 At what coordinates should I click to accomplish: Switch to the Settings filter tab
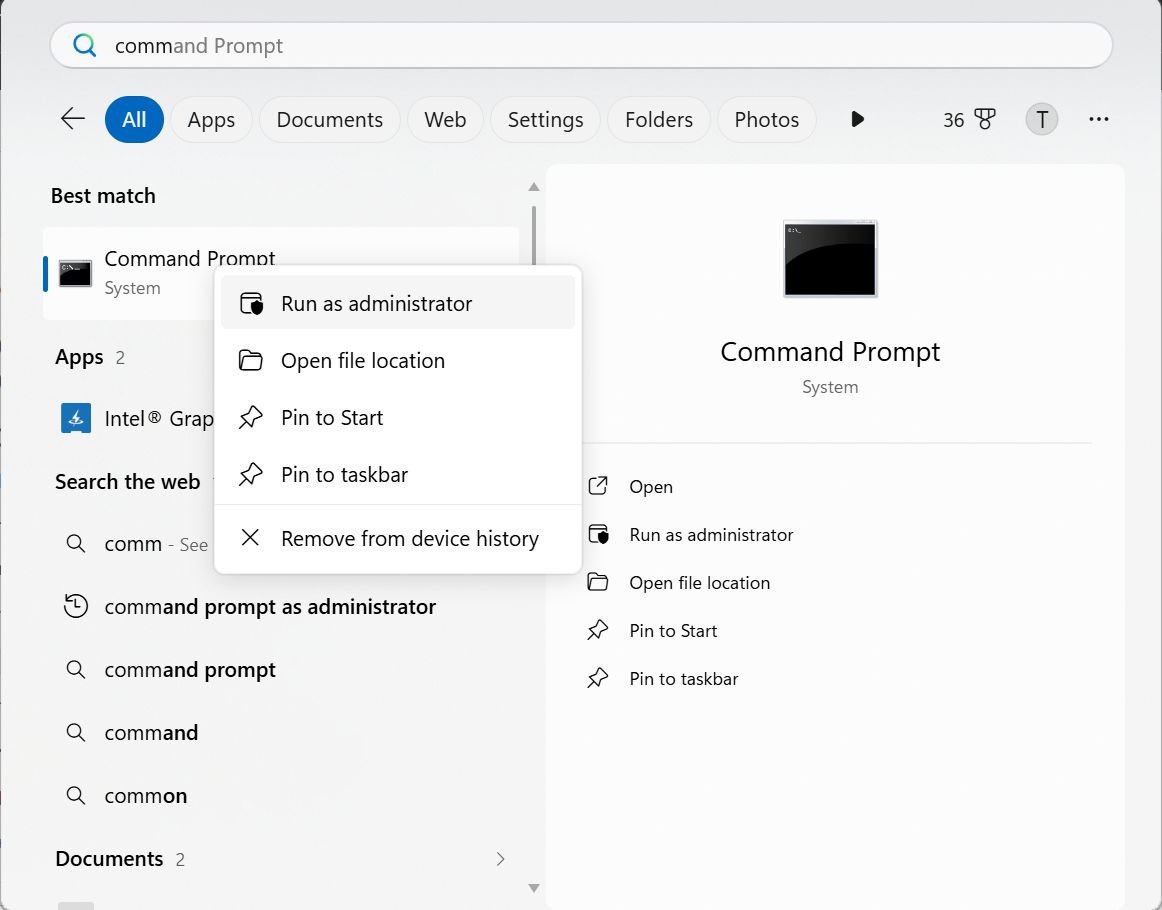[x=545, y=119]
